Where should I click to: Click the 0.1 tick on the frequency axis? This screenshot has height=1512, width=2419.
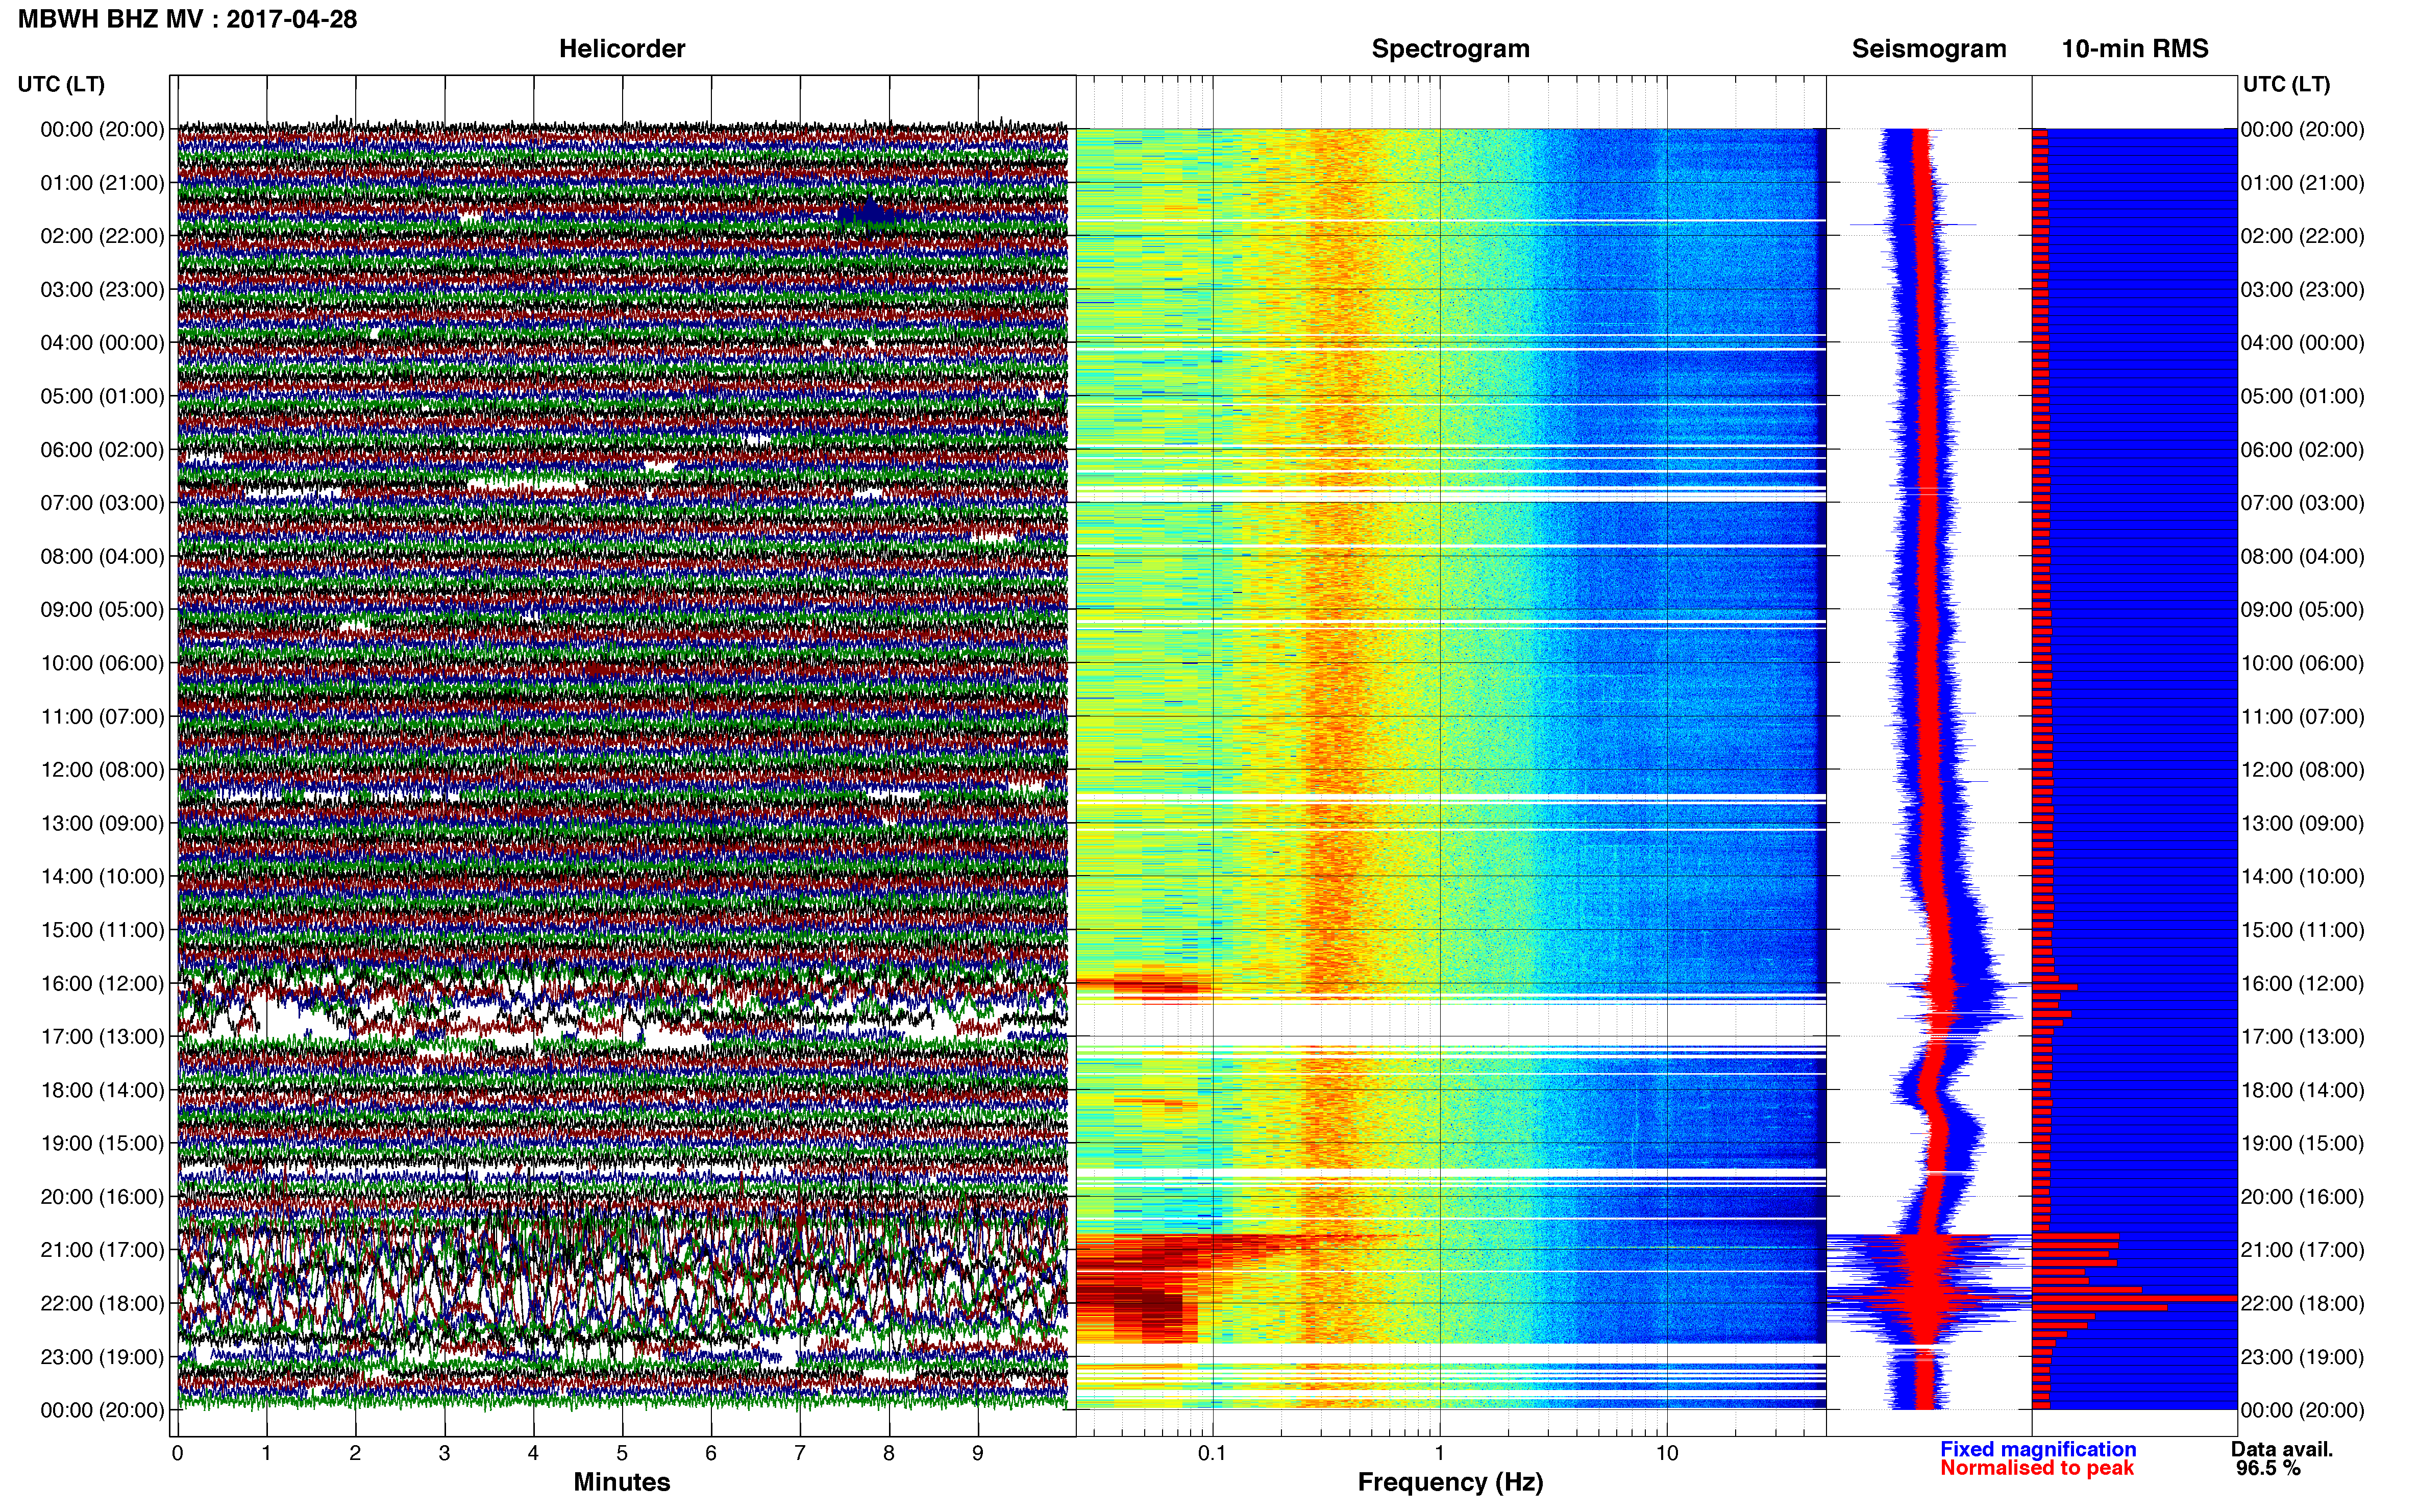tap(1212, 1453)
